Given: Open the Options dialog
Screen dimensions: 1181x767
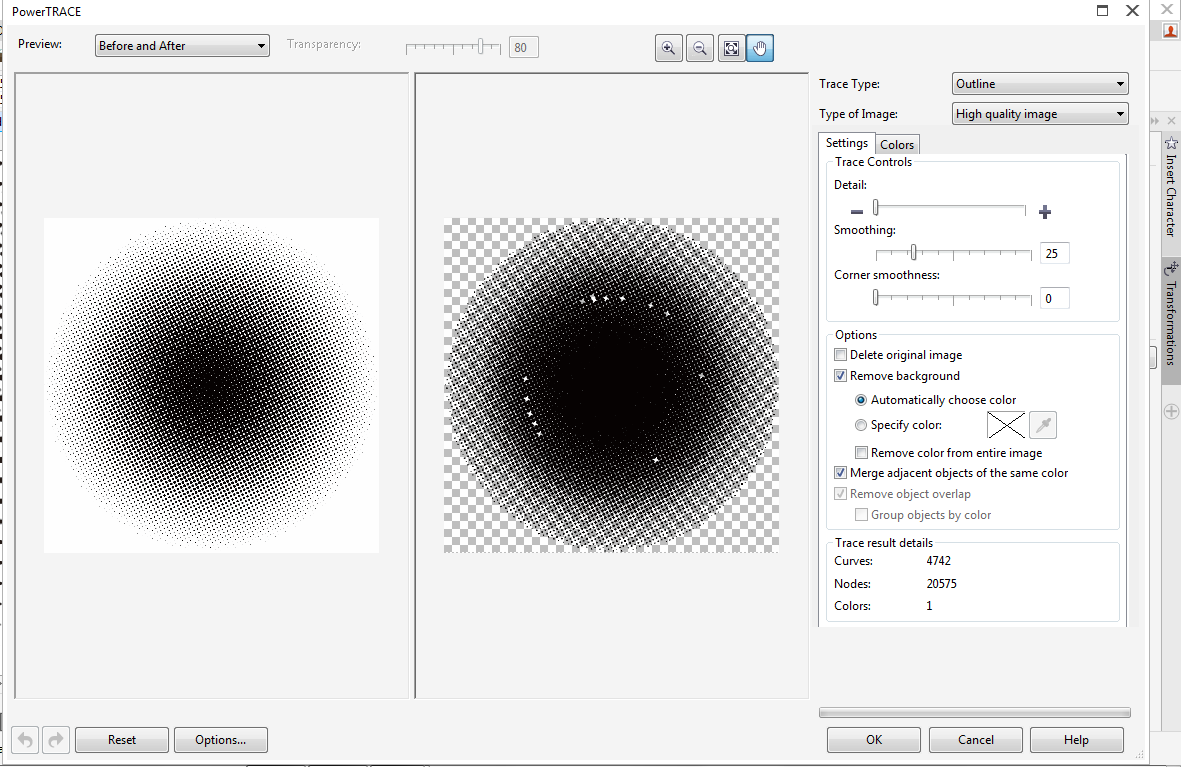Looking at the screenshot, I should point(220,739).
